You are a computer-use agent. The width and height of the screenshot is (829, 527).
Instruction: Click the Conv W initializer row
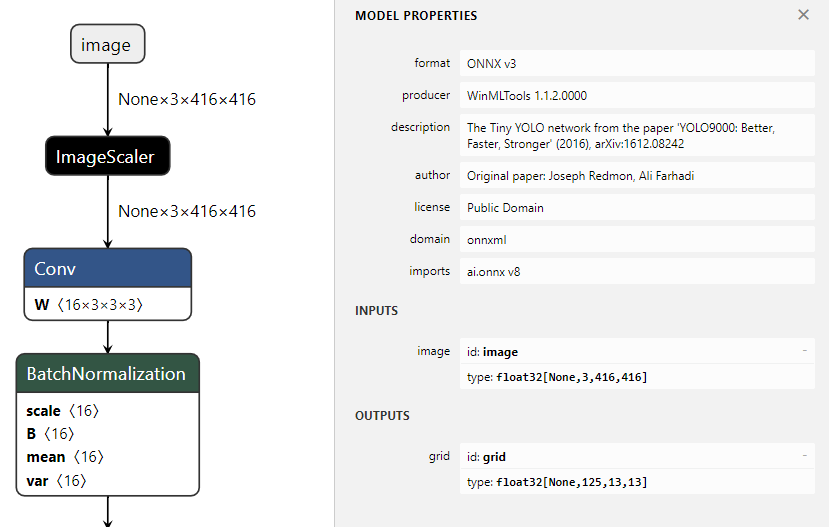pyautogui.click(x=107, y=304)
